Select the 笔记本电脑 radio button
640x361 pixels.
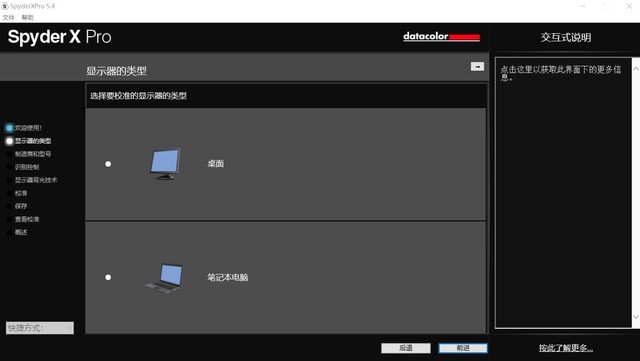pyautogui.click(x=108, y=277)
